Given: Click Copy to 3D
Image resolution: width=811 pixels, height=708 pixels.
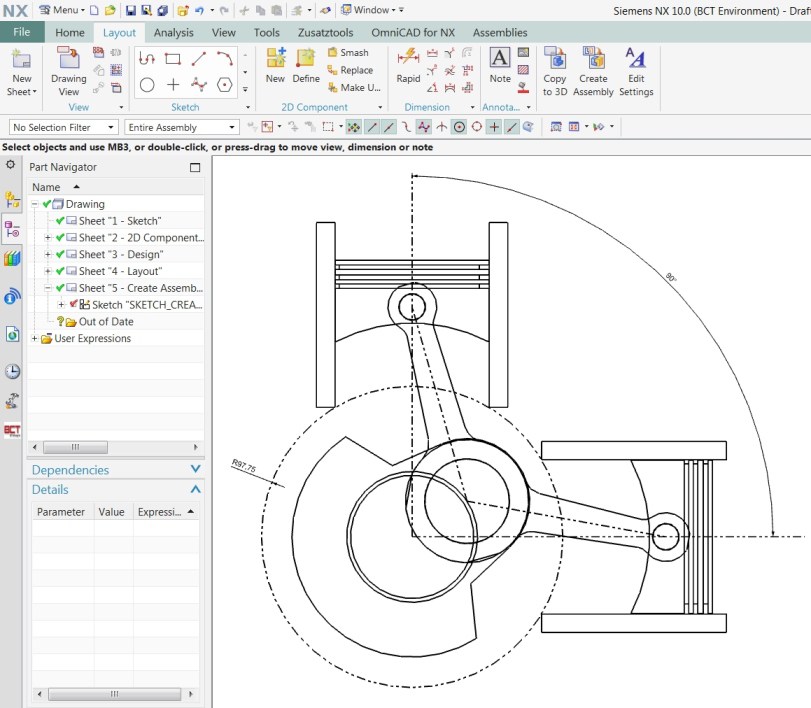Looking at the screenshot, I should tap(553, 70).
